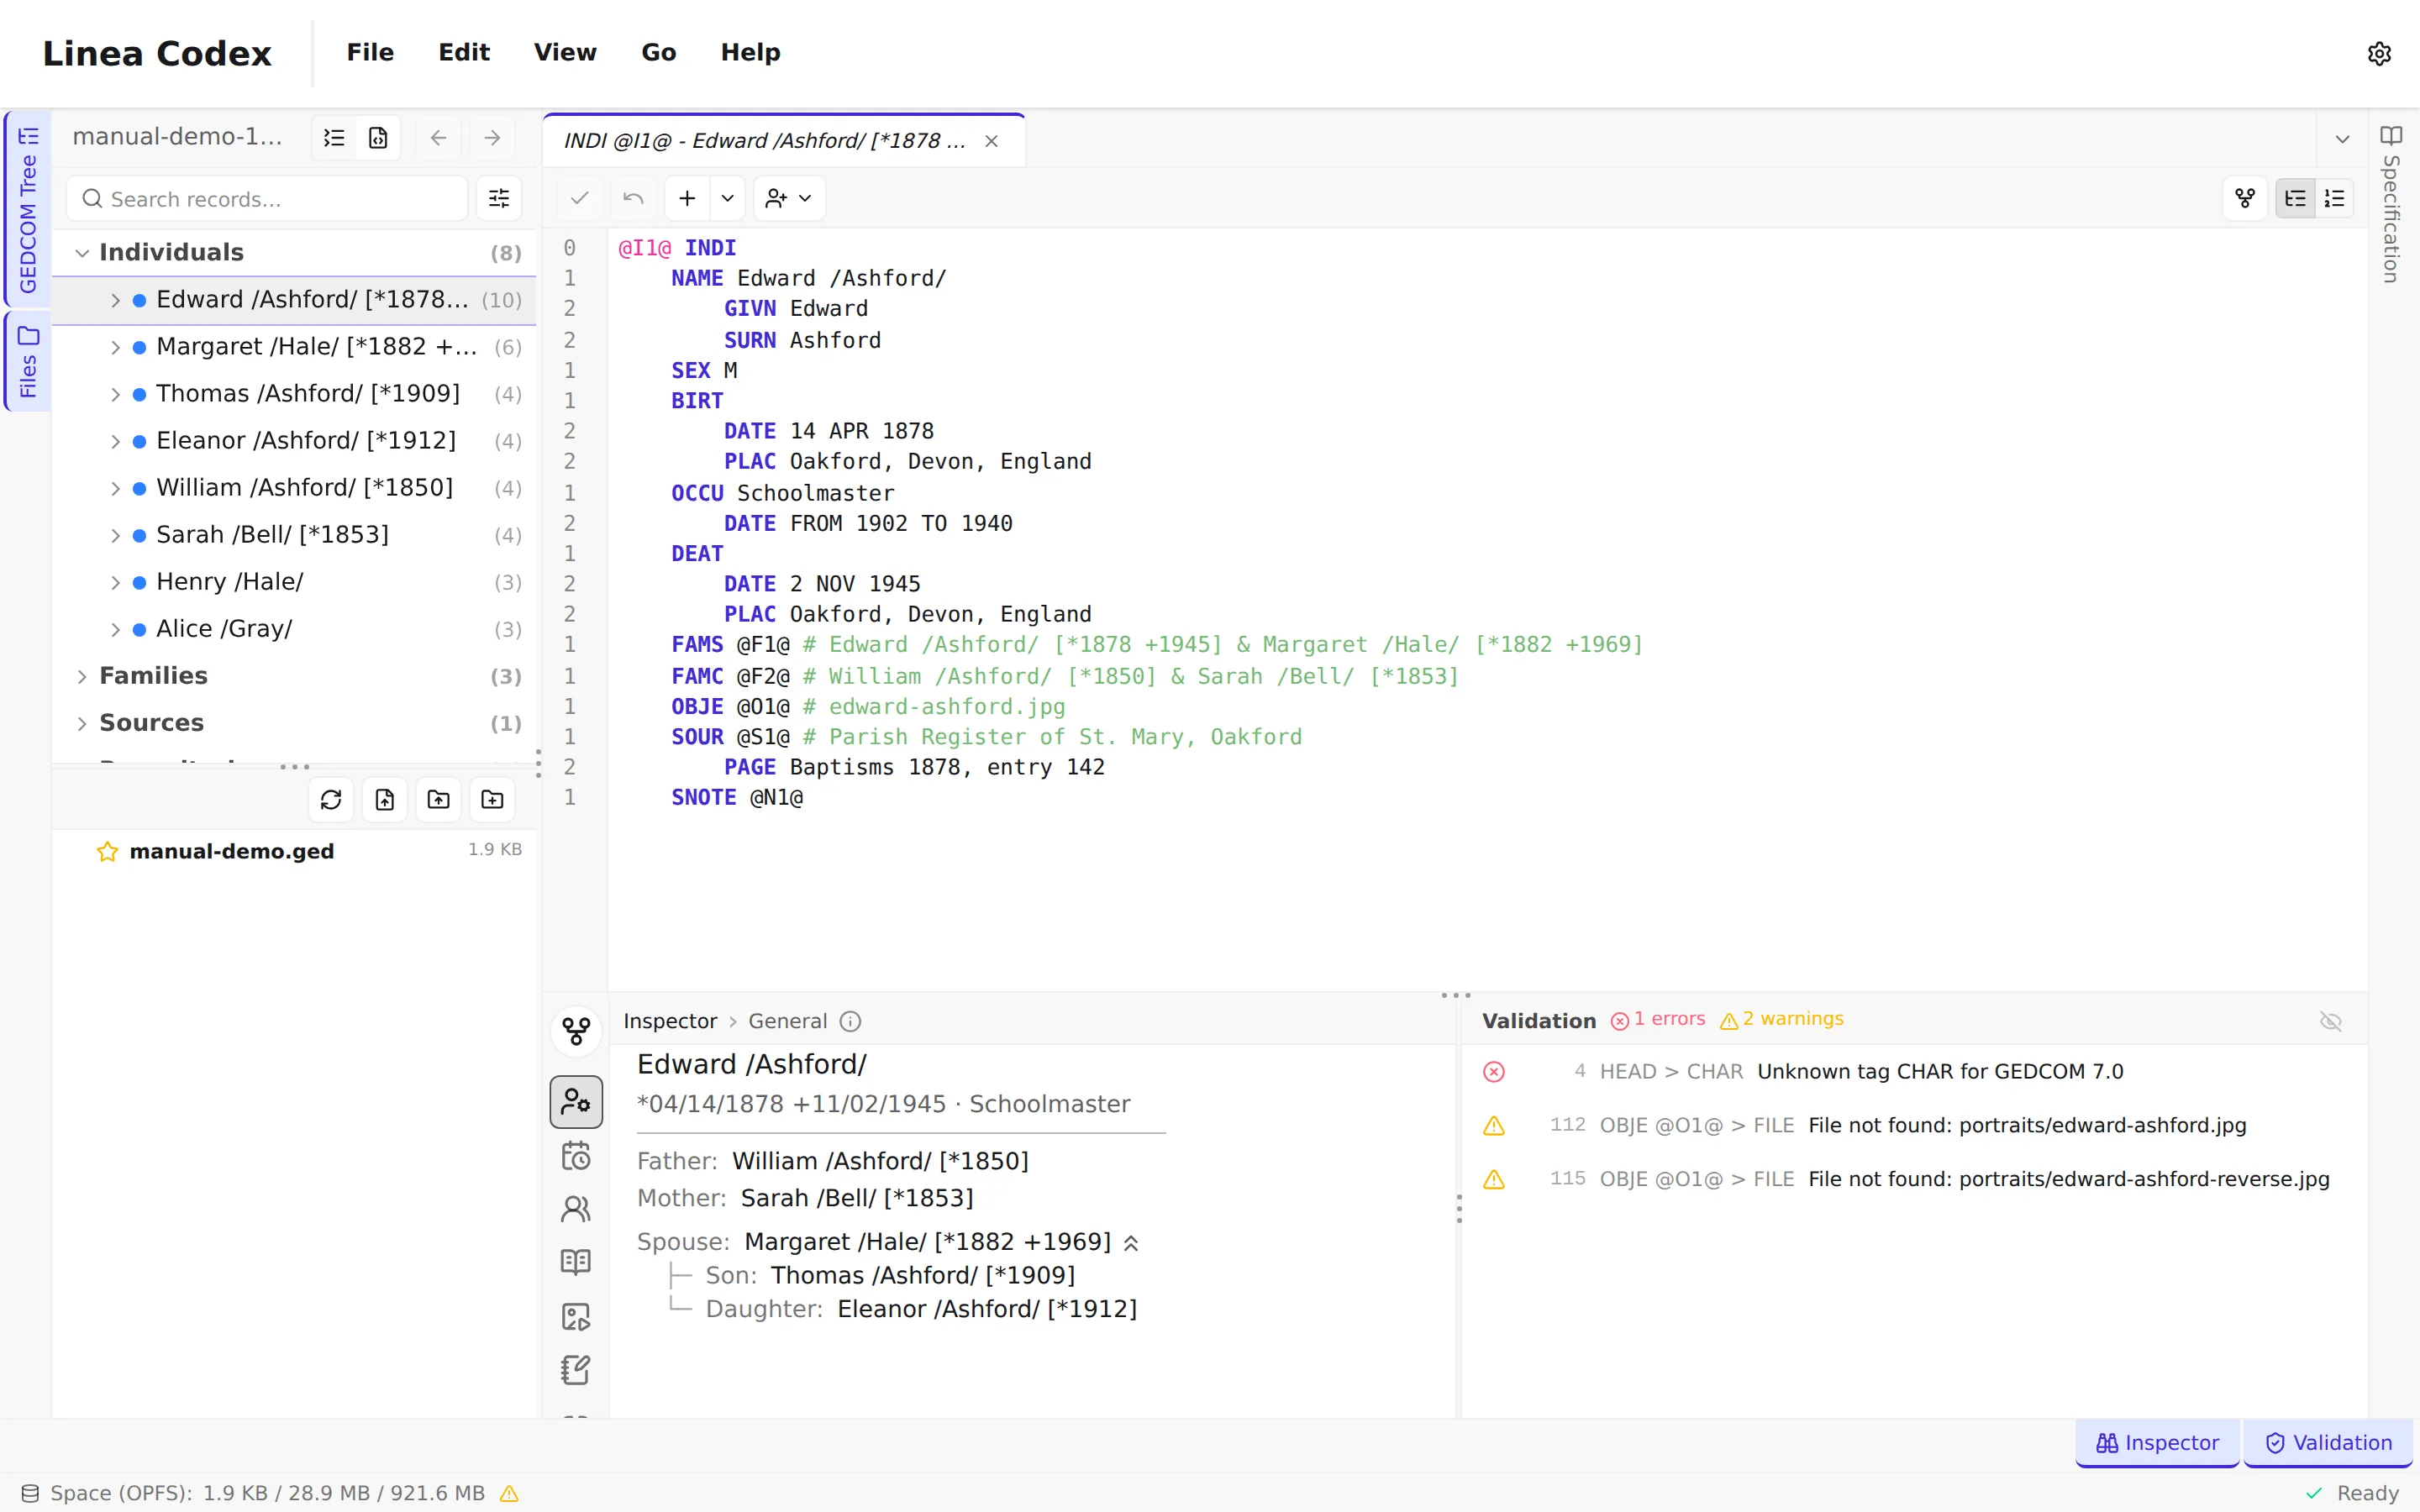This screenshot has width=2420, height=1512.
Task: Open the Help menu
Action: pyautogui.click(x=751, y=53)
